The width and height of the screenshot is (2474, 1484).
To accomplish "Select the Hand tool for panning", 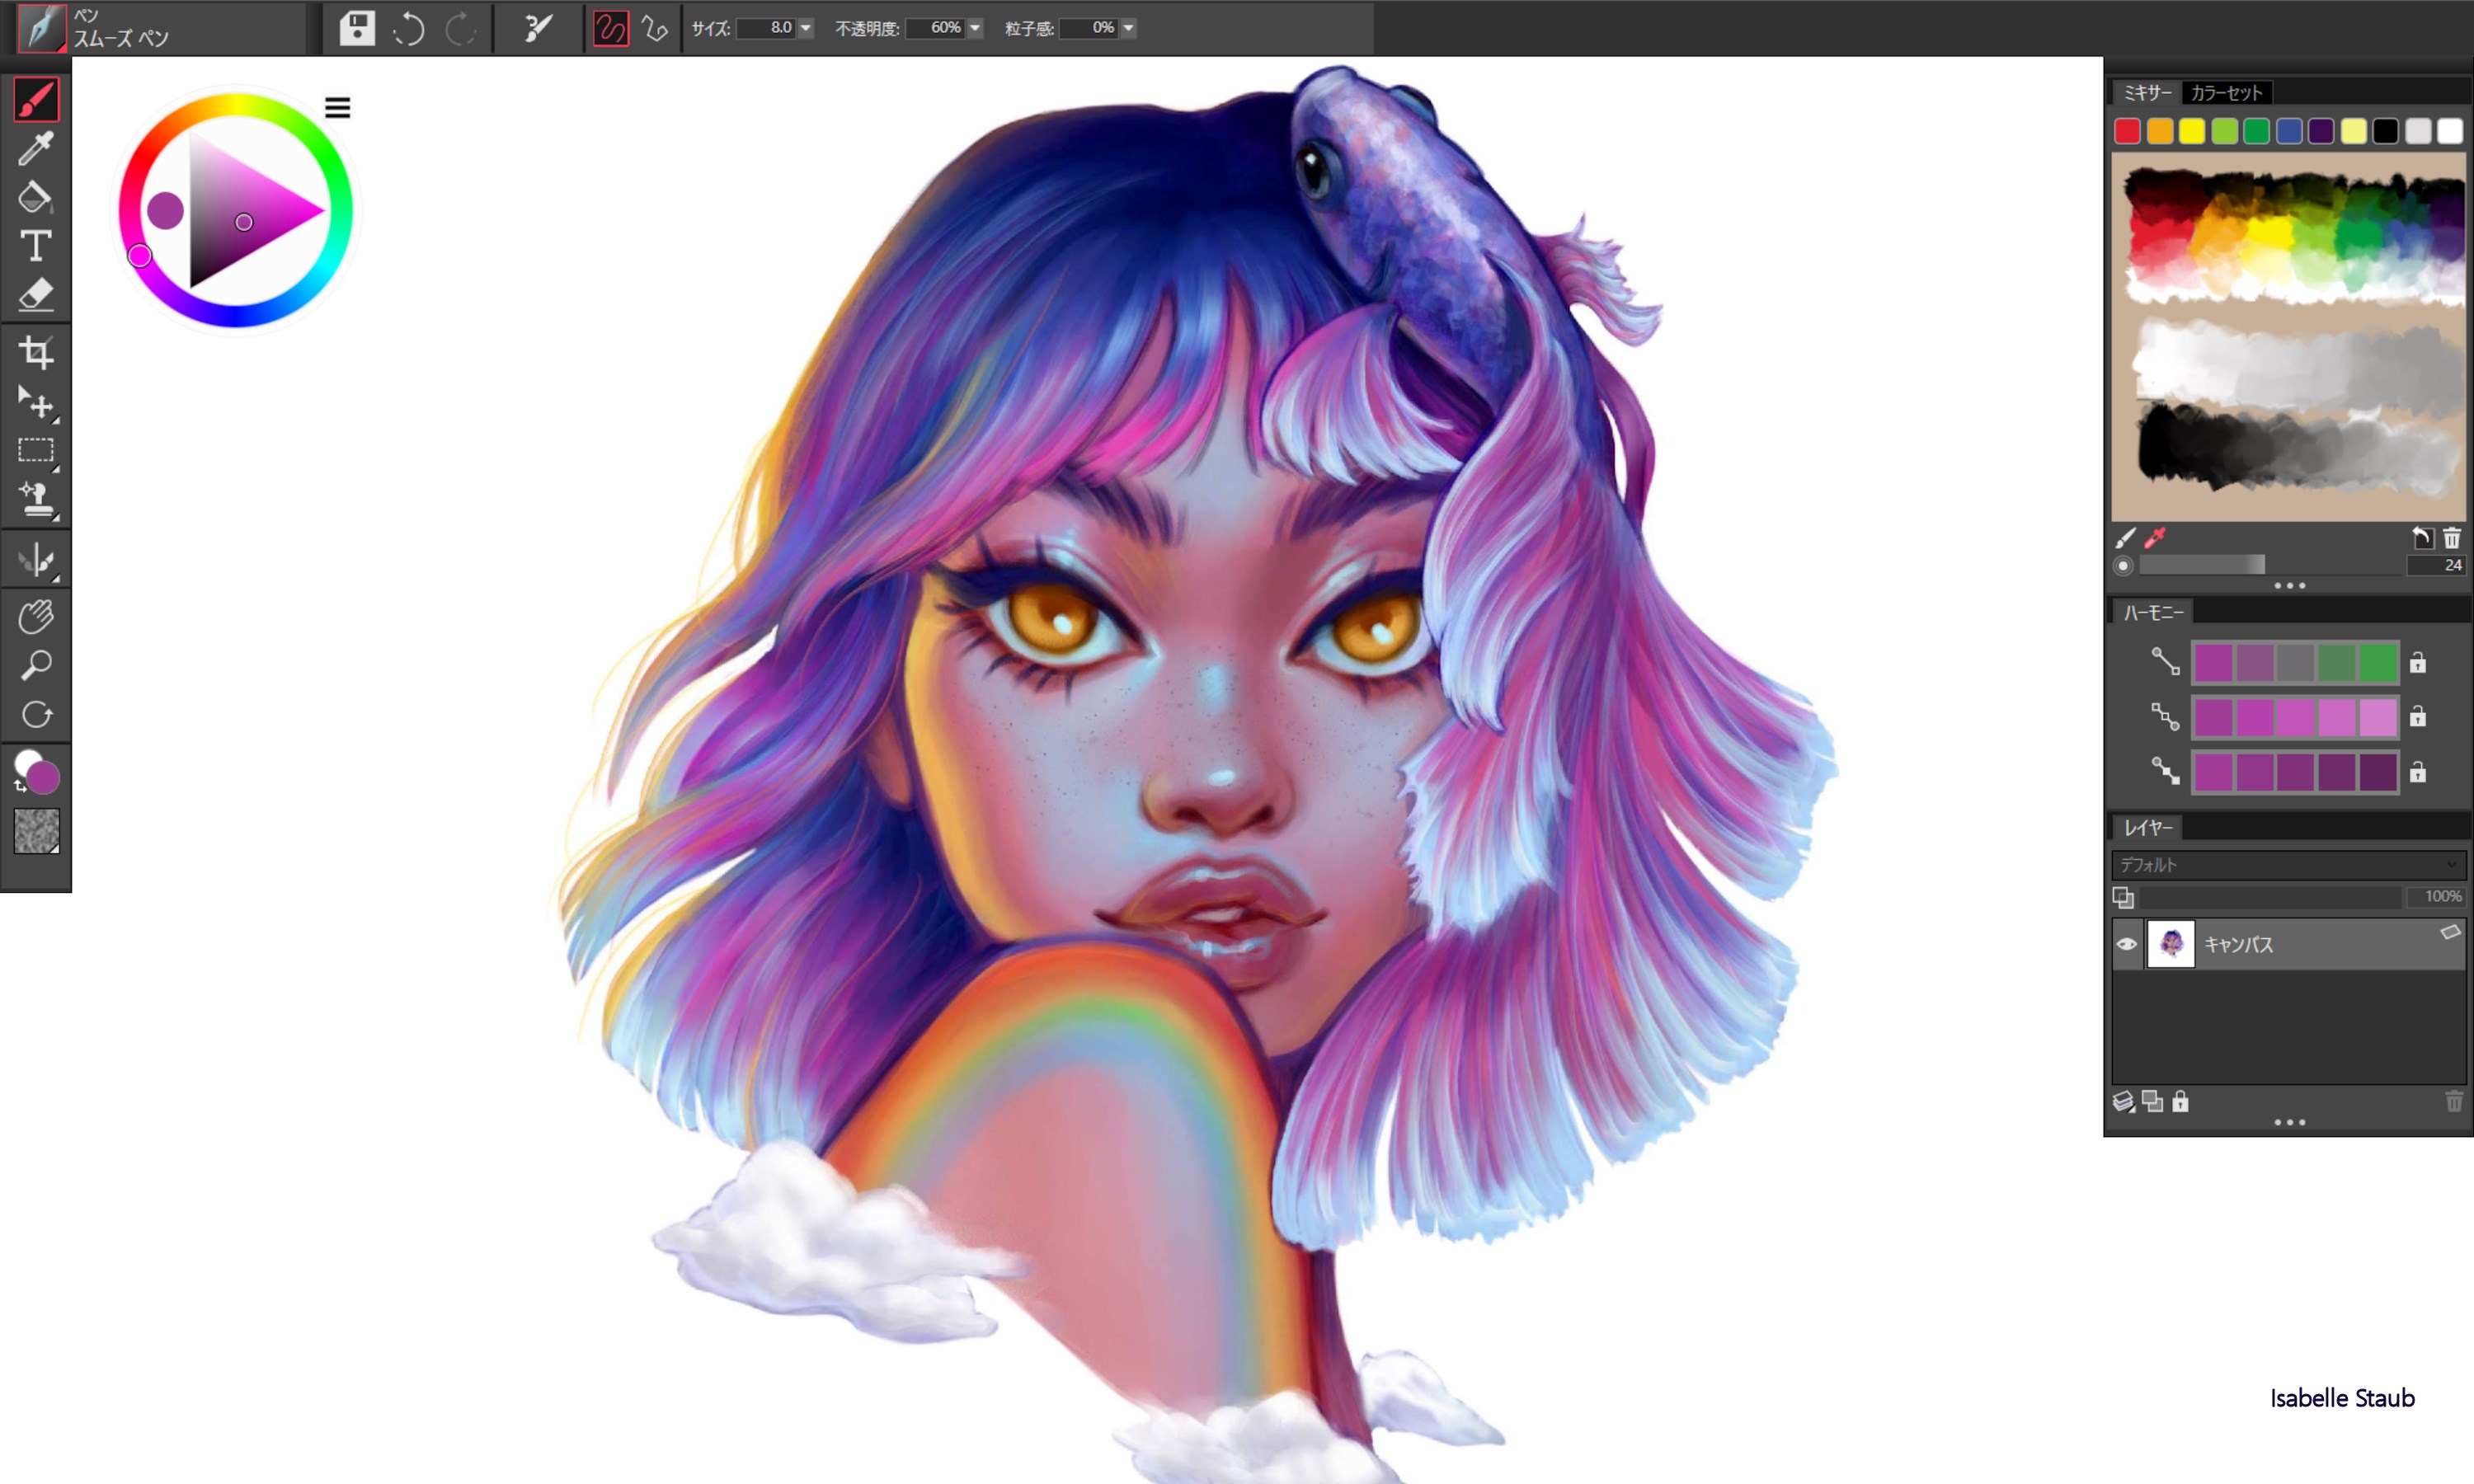I will (35, 617).
